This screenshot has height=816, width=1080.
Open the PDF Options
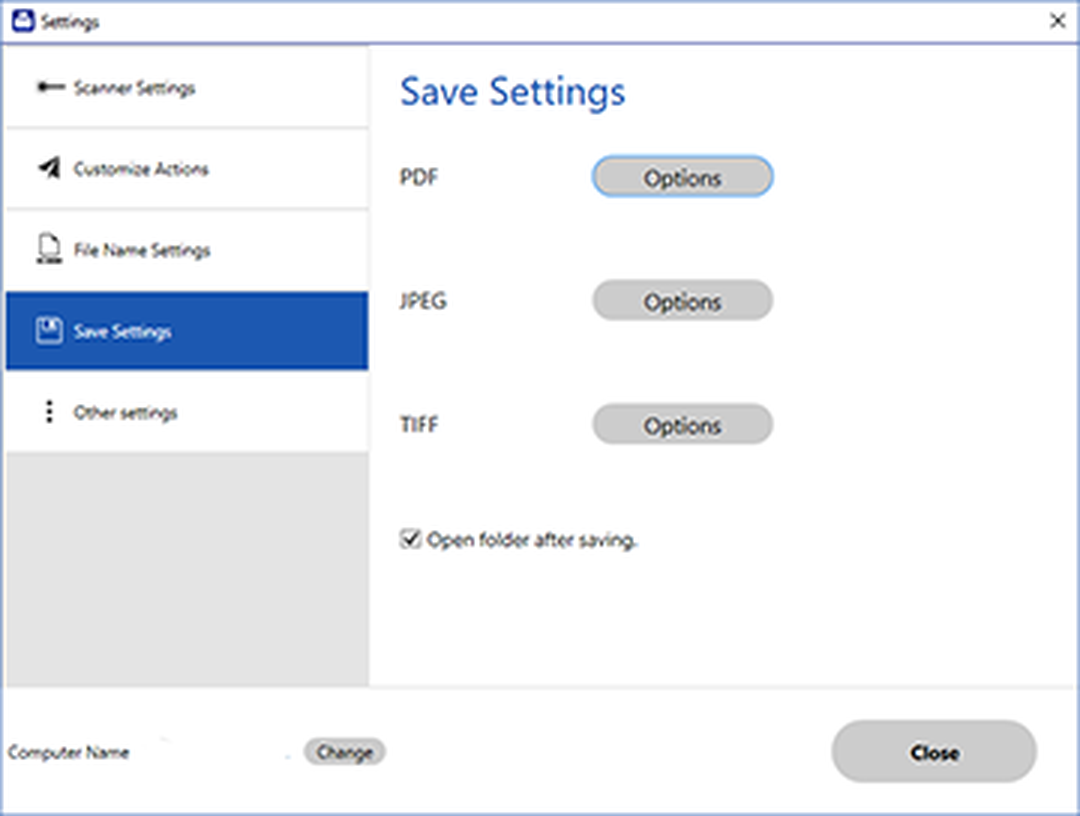pyautogui.click(x=683, y=177)
